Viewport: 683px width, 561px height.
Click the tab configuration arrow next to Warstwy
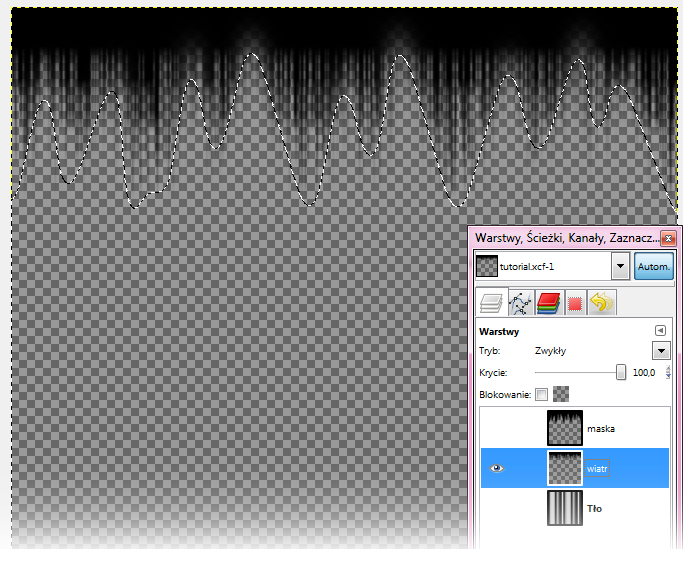tap(660, 331)
